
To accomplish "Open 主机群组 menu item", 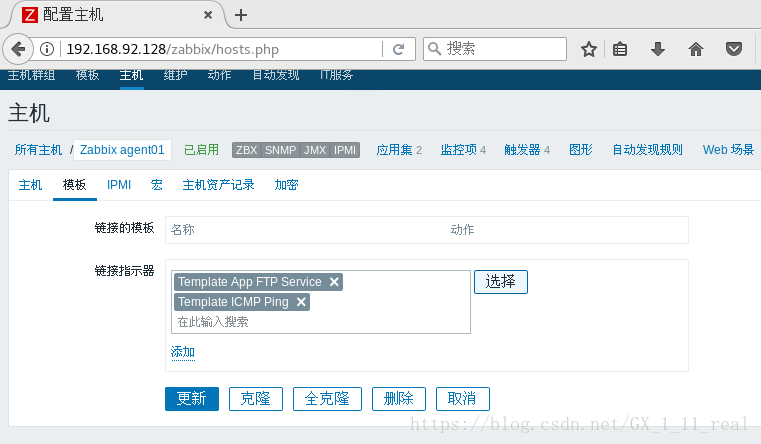I will [x=32, y=75].
